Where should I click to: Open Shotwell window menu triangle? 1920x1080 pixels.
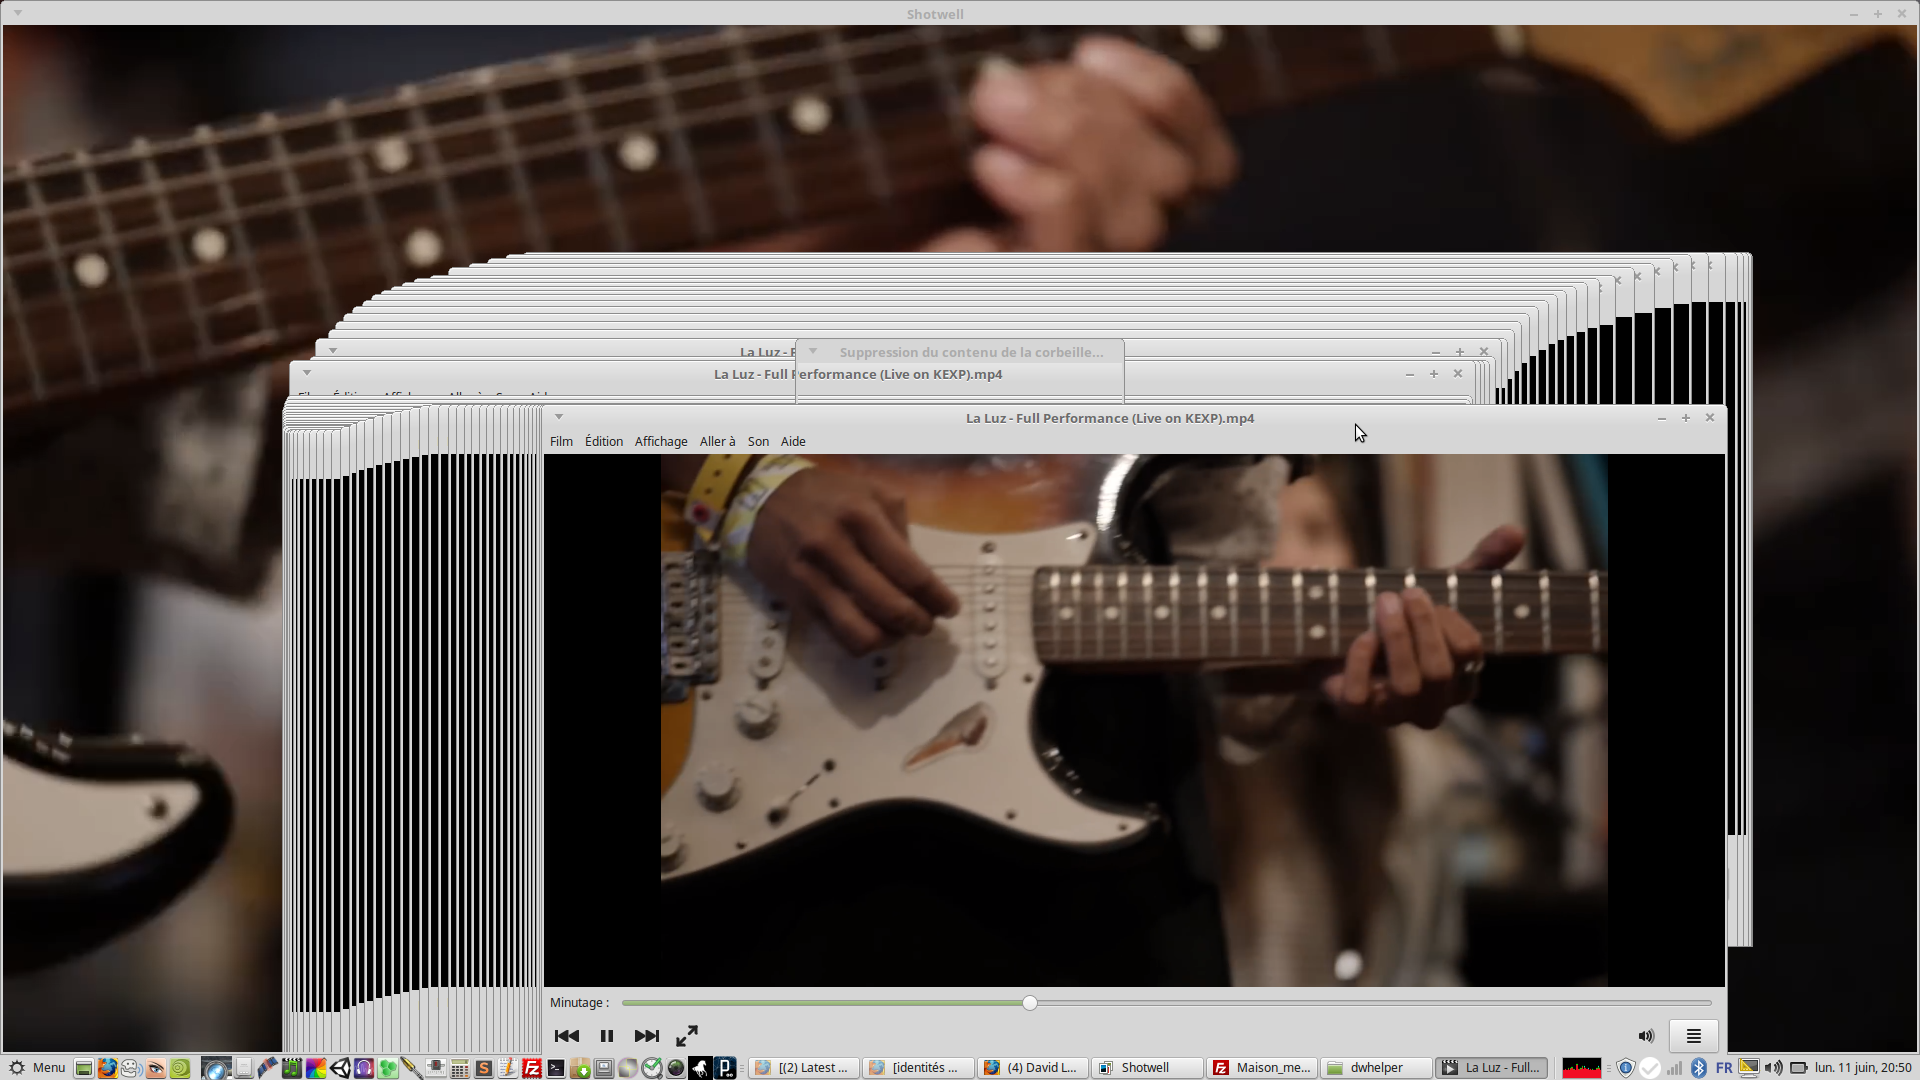tap(18, 13)
